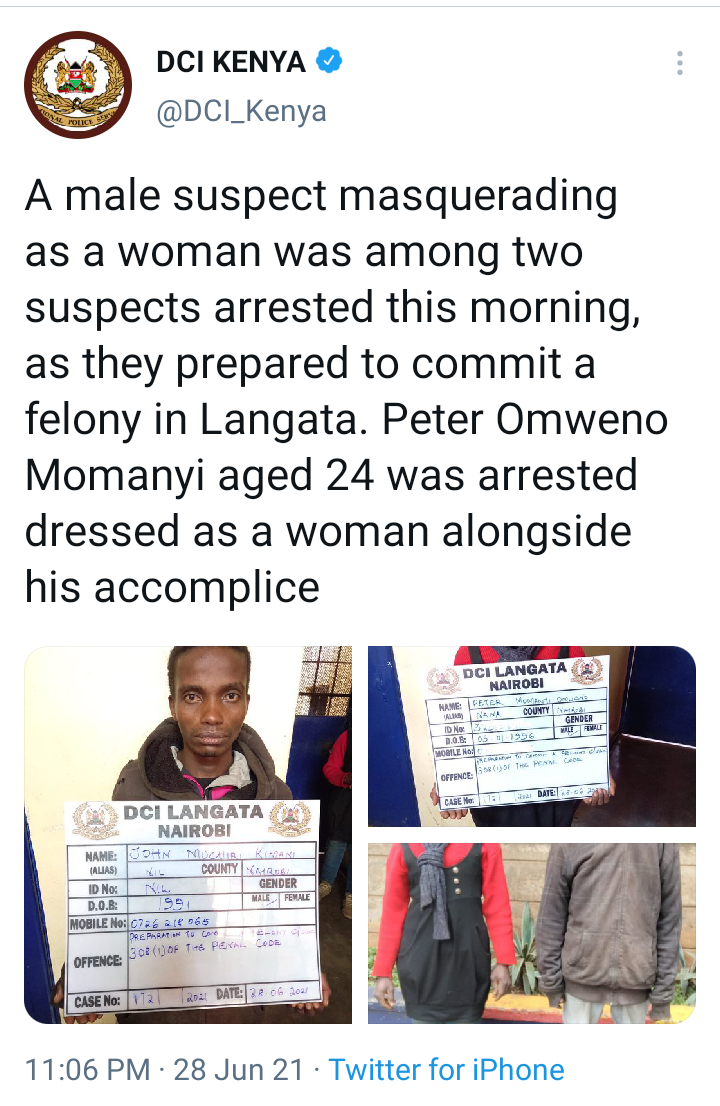Open the DCI KENYA display name
Image resolution: width=720 pixels, height=1106 pixels.
(231, 62)
